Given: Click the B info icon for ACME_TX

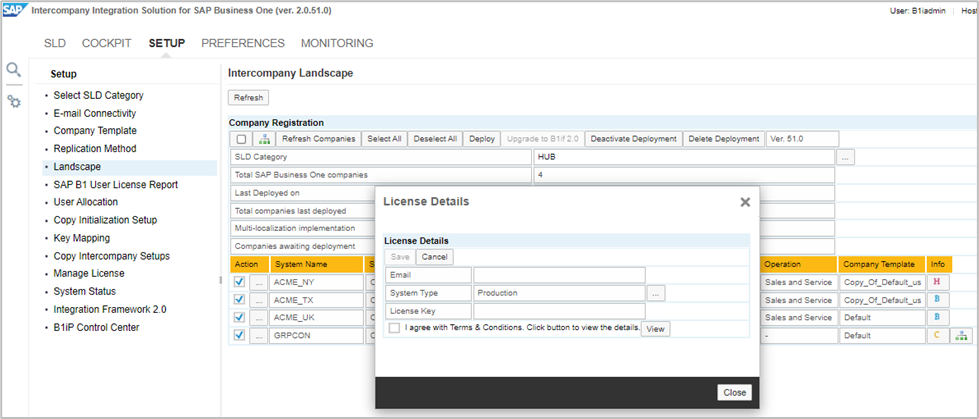Looking at the screenshot, I should (939, 300).
